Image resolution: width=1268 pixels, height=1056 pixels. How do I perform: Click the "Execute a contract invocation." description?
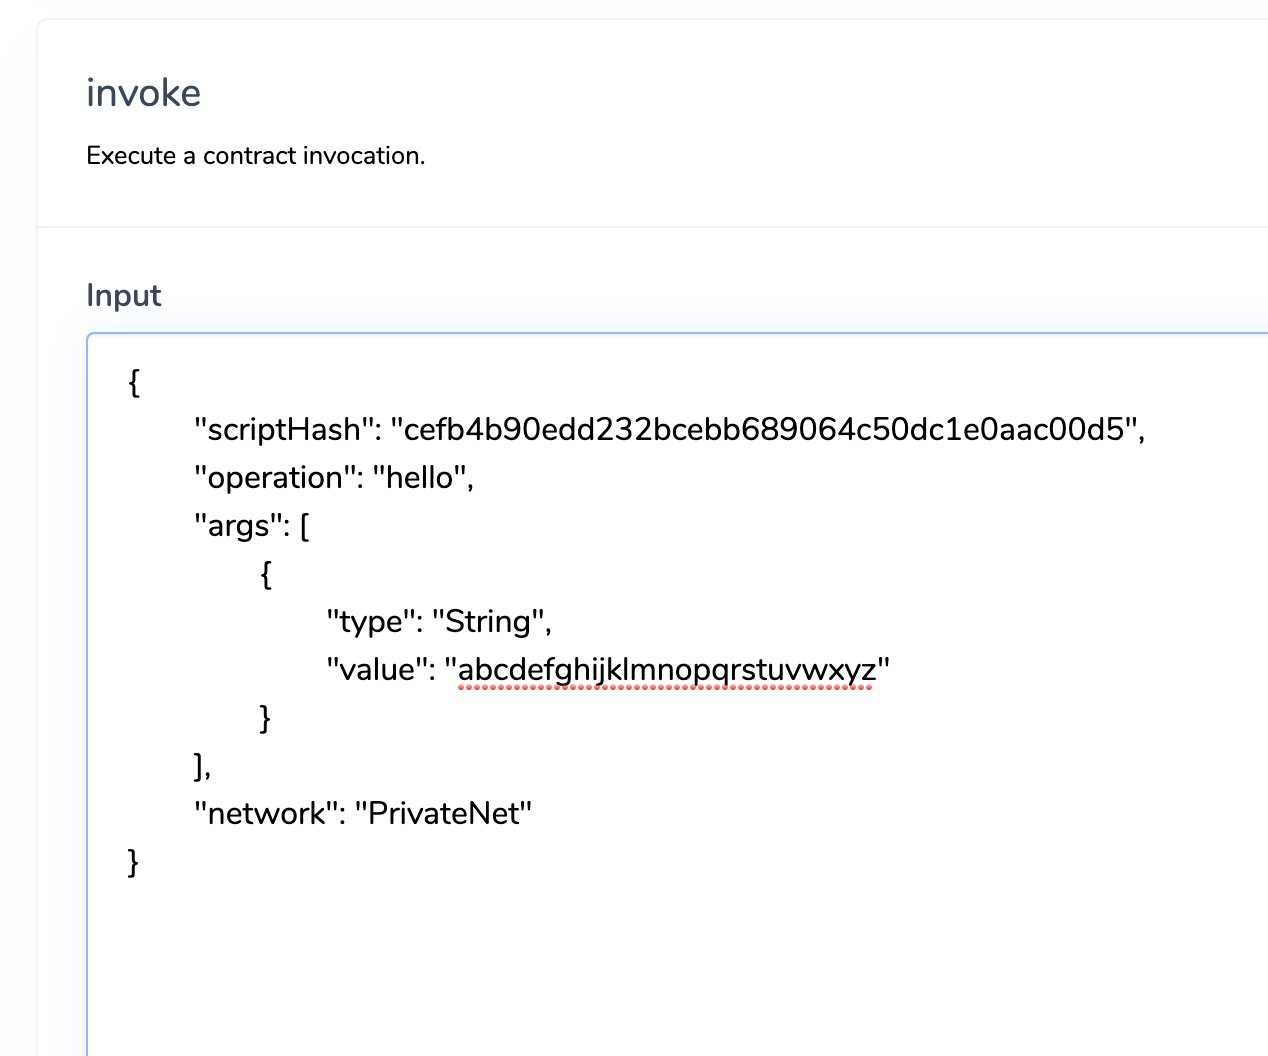pyautogui.click(x=255, y=156)
